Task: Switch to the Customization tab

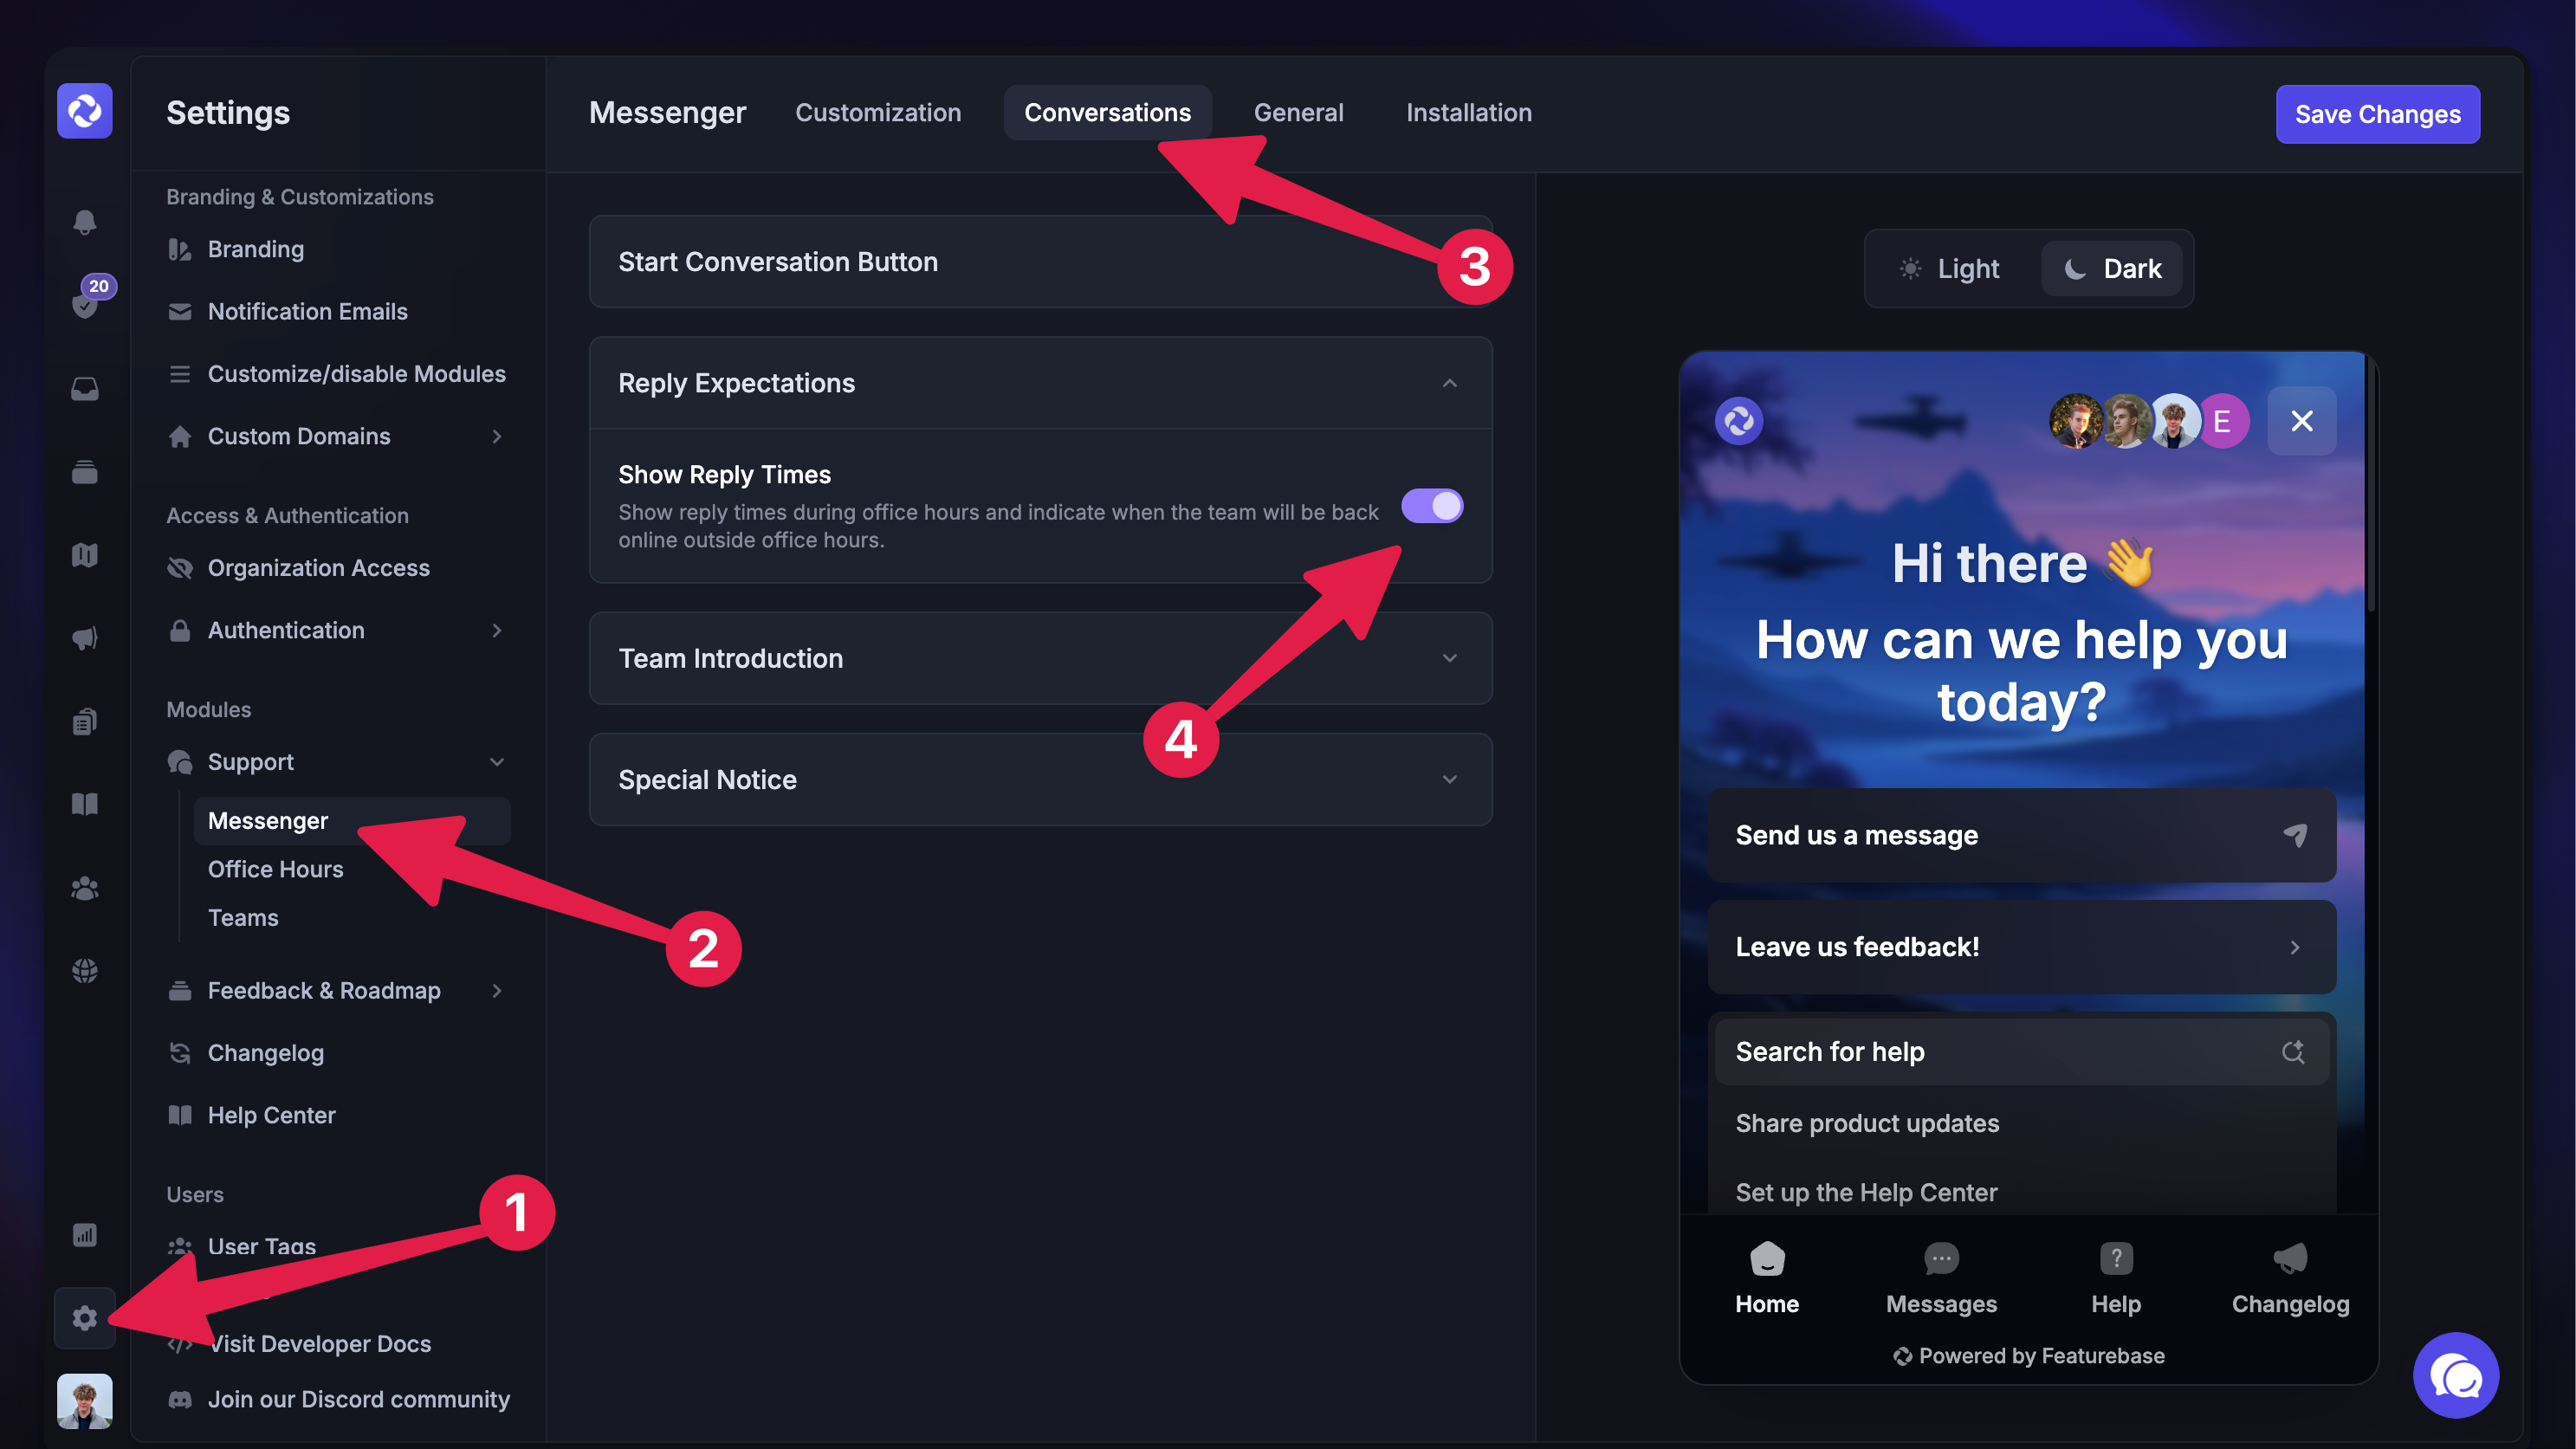Action: (877, 113)
